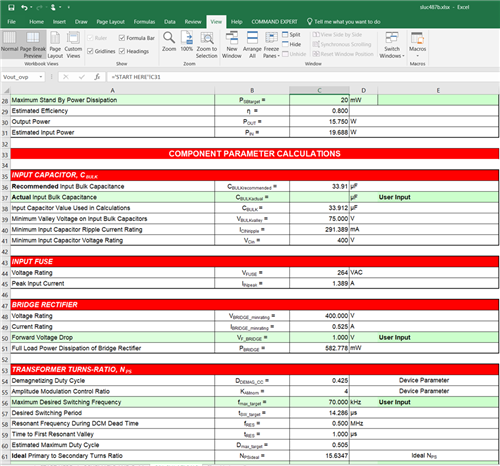Screen dimensions: 500x466
Task: Uncheck the Gridlines checkbox
Action: point(90,51)
